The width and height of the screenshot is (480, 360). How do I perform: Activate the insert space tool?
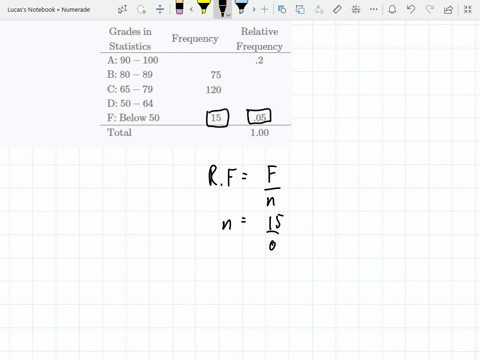click(x=160, y=9)
